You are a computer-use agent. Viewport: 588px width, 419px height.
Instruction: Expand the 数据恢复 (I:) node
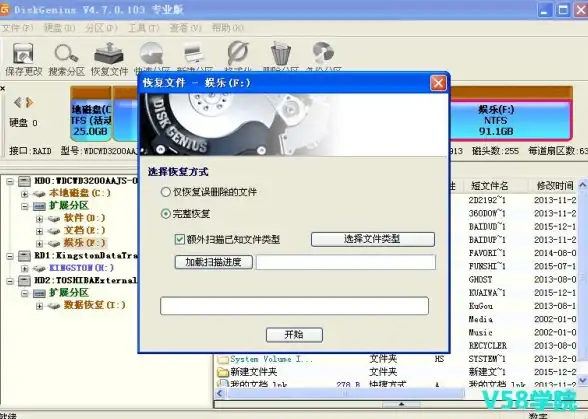click(39, 306)
